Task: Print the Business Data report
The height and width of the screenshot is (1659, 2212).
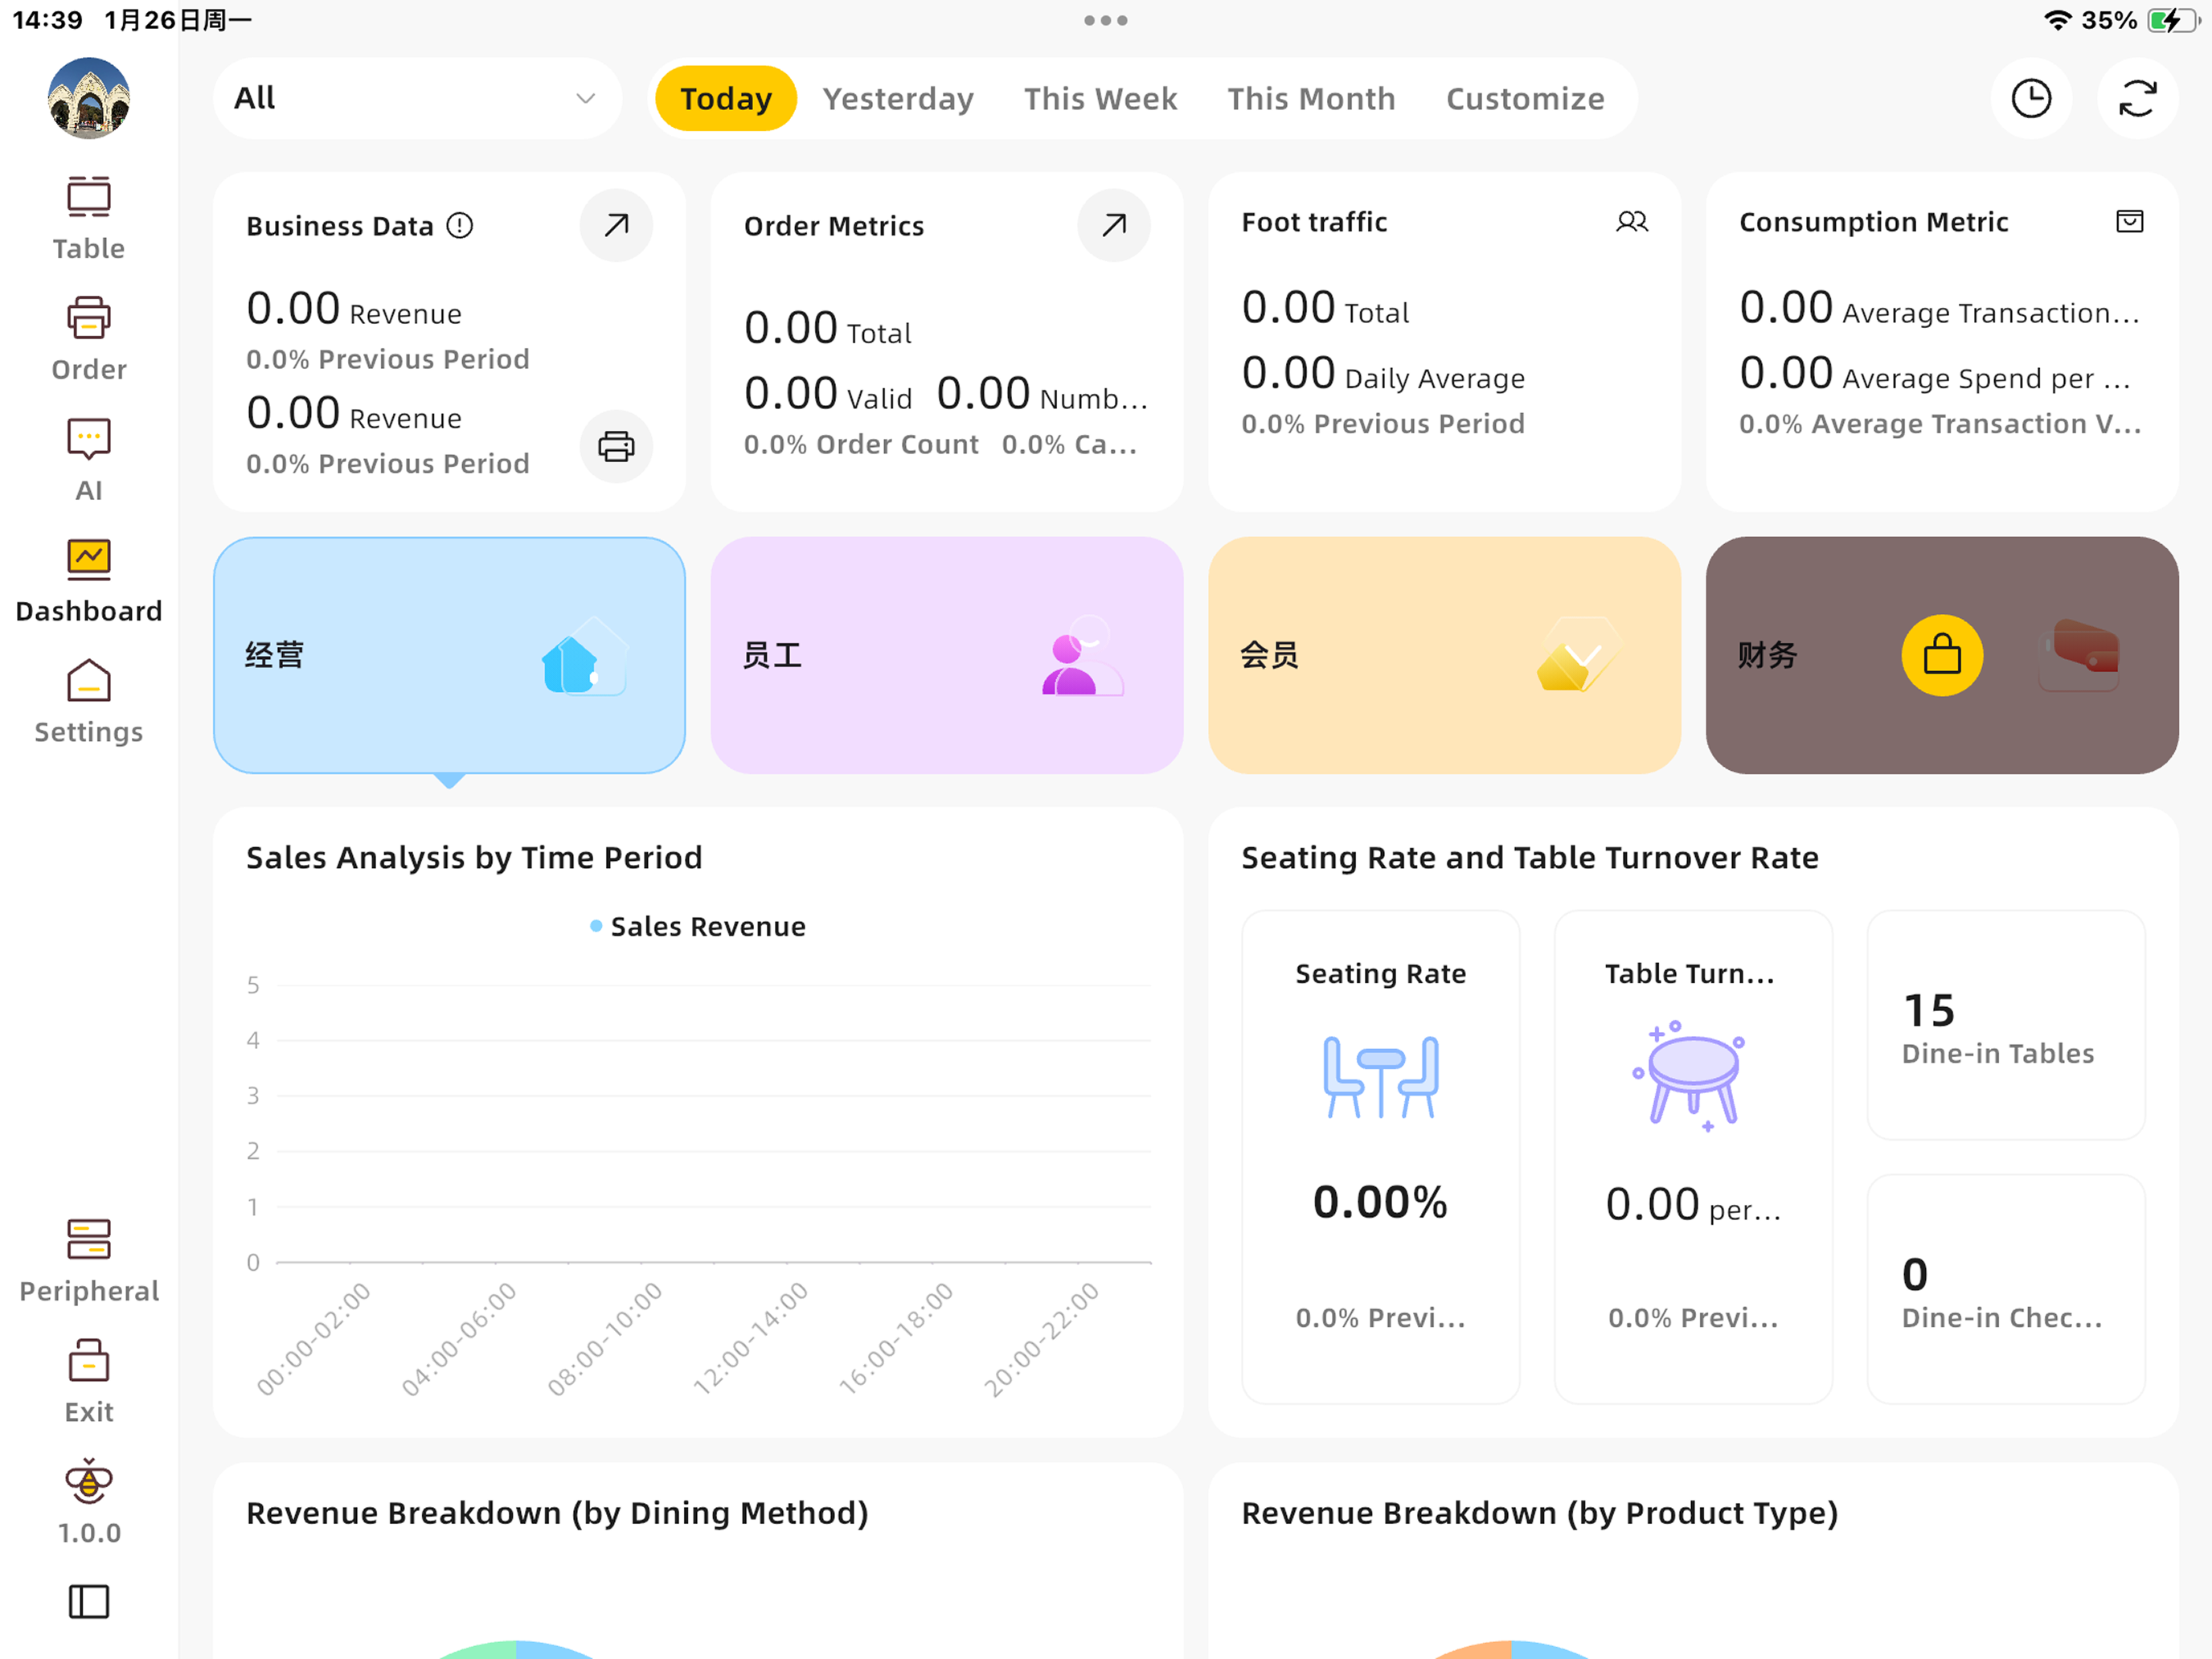Action: coord(616,446)
